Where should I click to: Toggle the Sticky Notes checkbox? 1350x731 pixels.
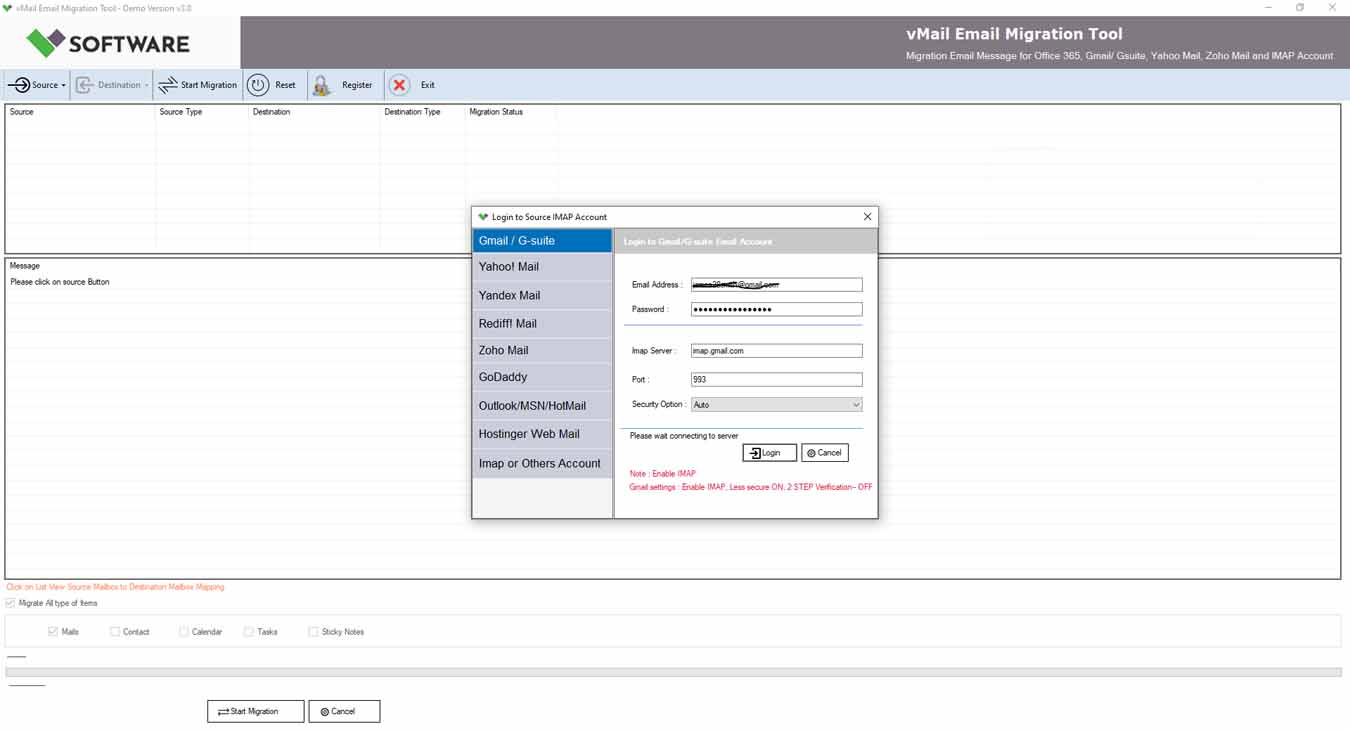click(313, 632)
